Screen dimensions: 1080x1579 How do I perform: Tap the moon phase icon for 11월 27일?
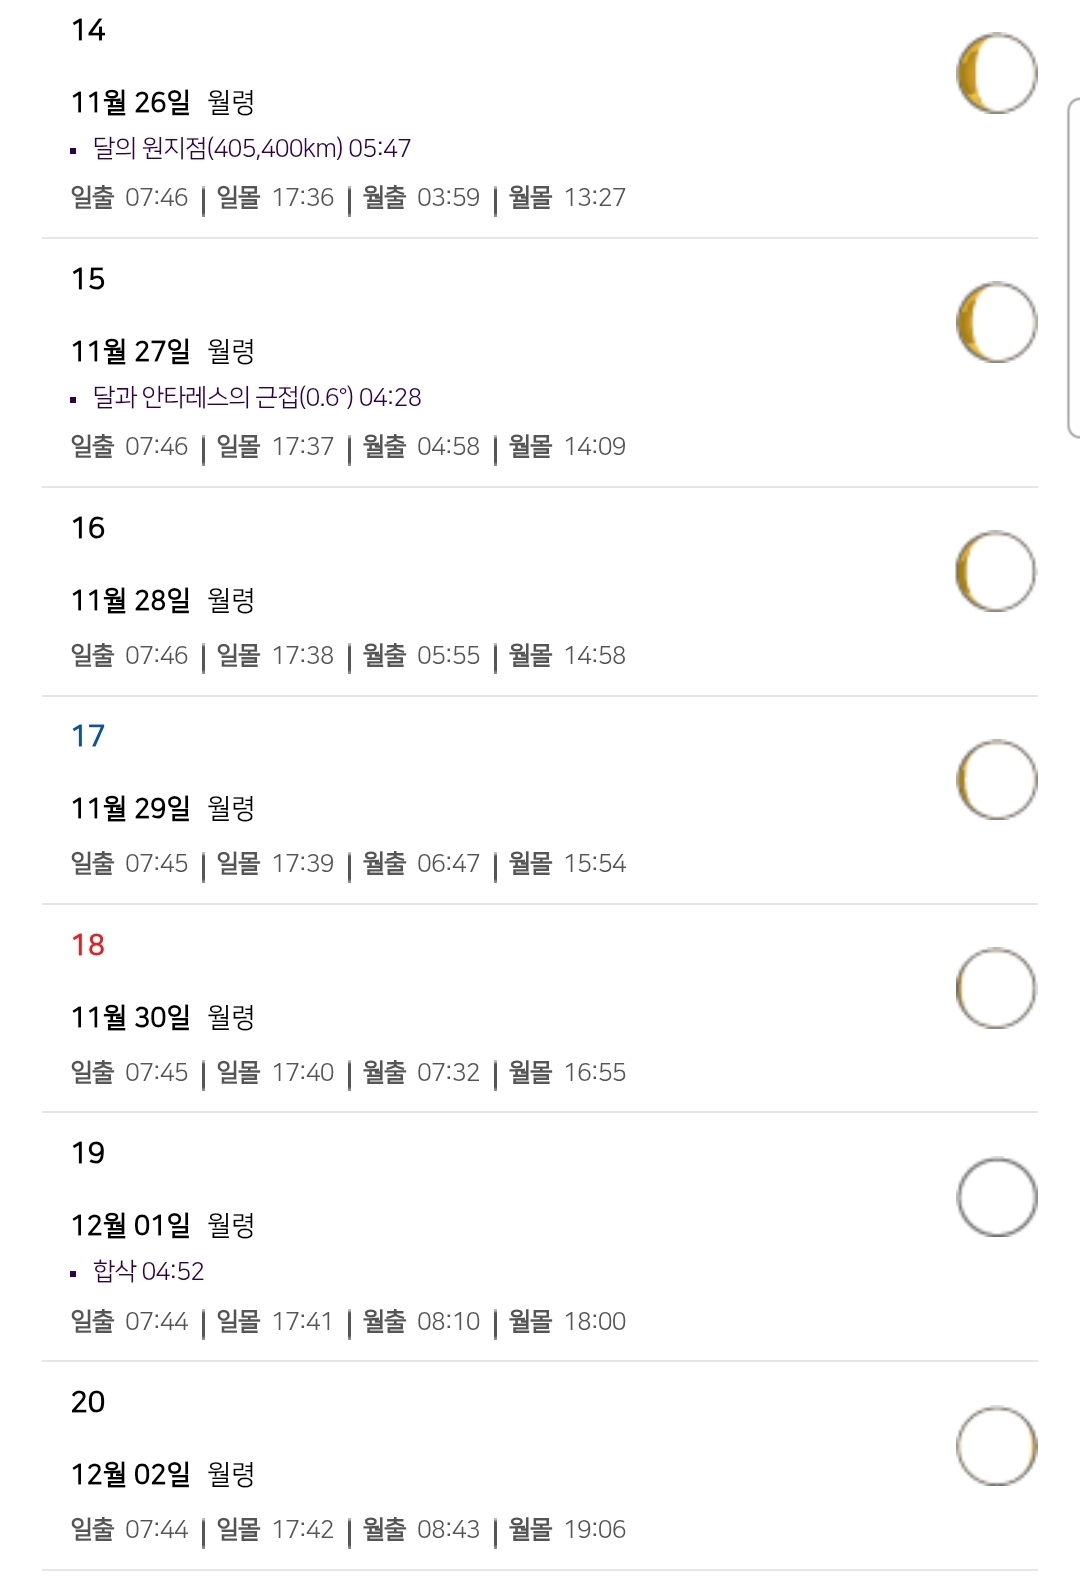point(996,322)
